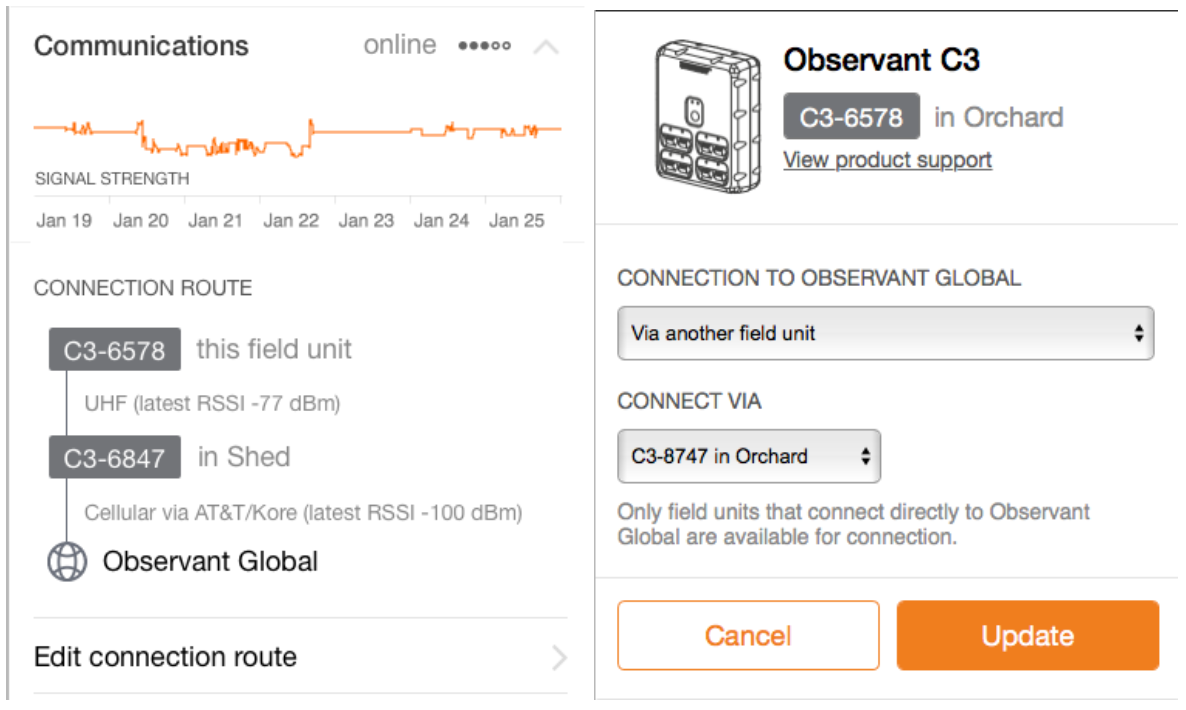Viewport: 1186px width, 710px height.
Task: Open Edit connection route
Action: click(x=166, y=657)
